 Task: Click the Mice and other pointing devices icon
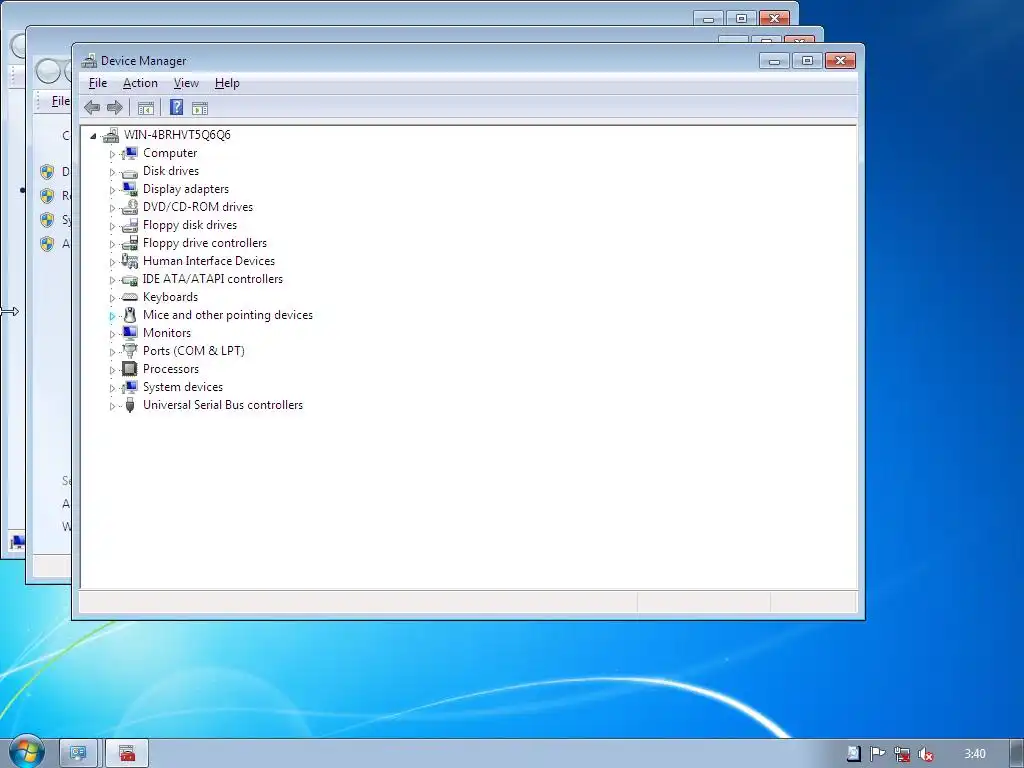(x=130, y=315)
